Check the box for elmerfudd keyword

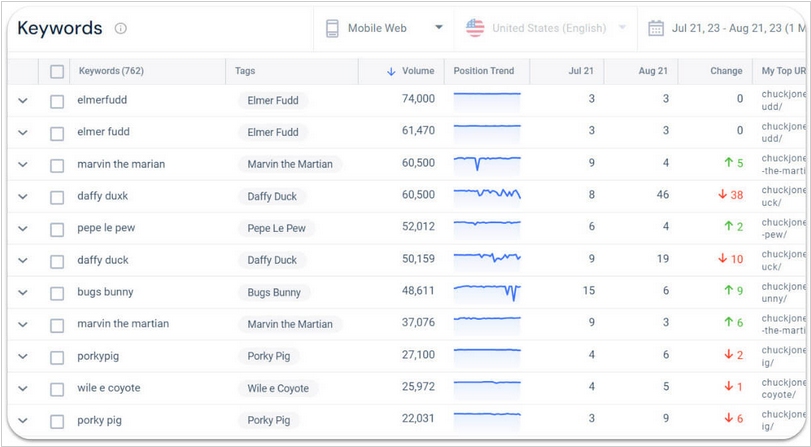pos(57,100)
